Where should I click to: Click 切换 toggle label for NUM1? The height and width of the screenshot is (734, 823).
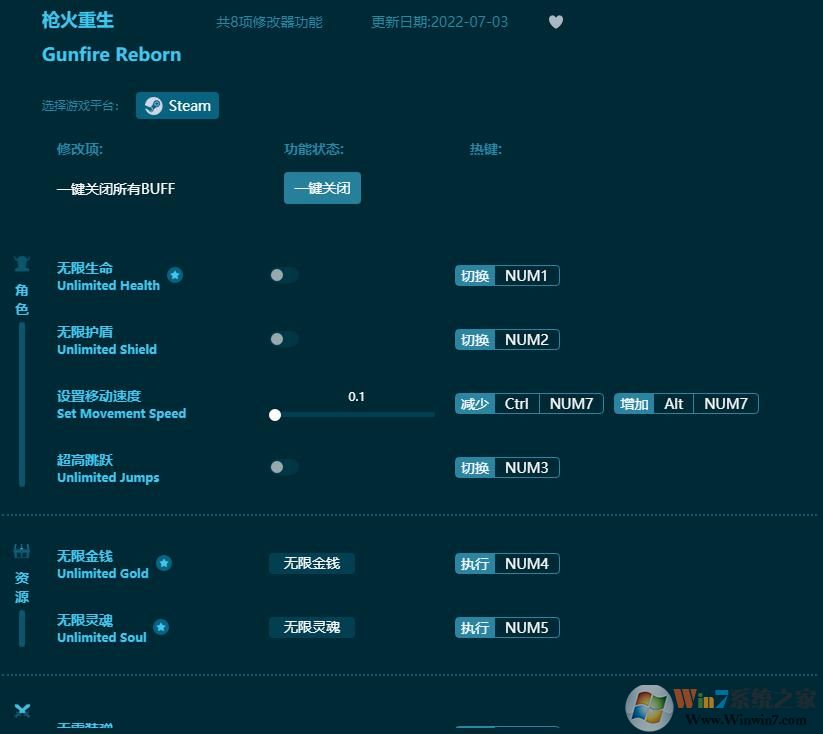[x=475, y=276]
